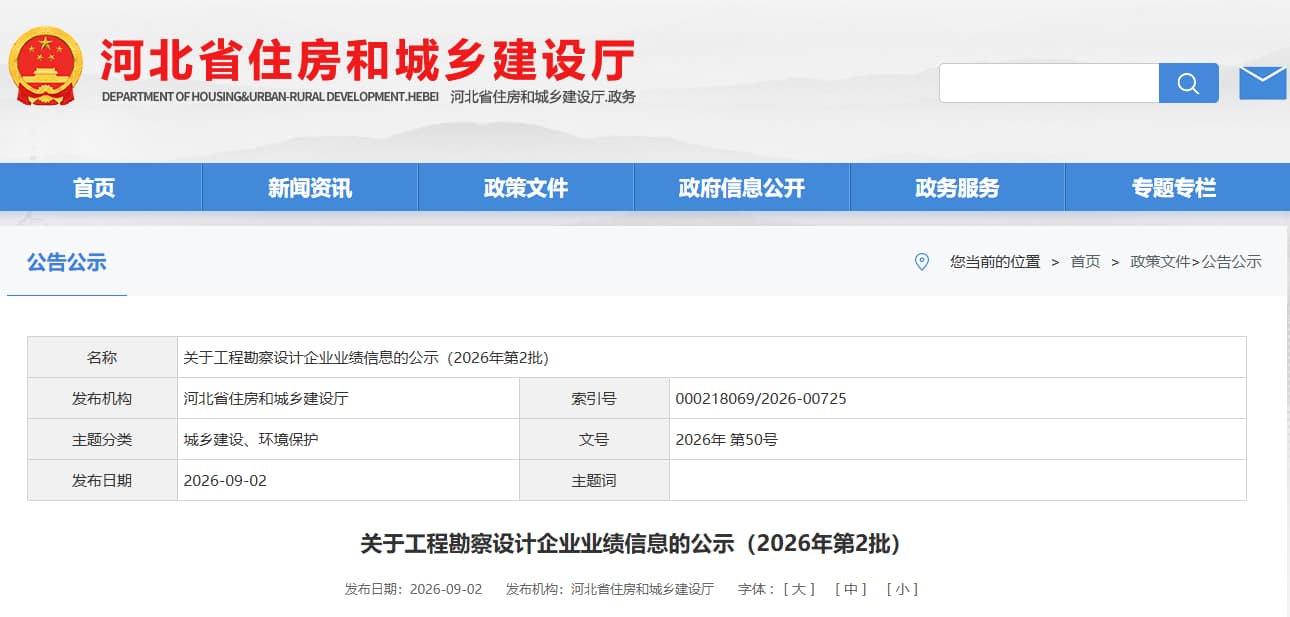Open 公告公示 breadcrumb link
1290x617 pixels.
pyautogui.click(x=1232, y=262)
